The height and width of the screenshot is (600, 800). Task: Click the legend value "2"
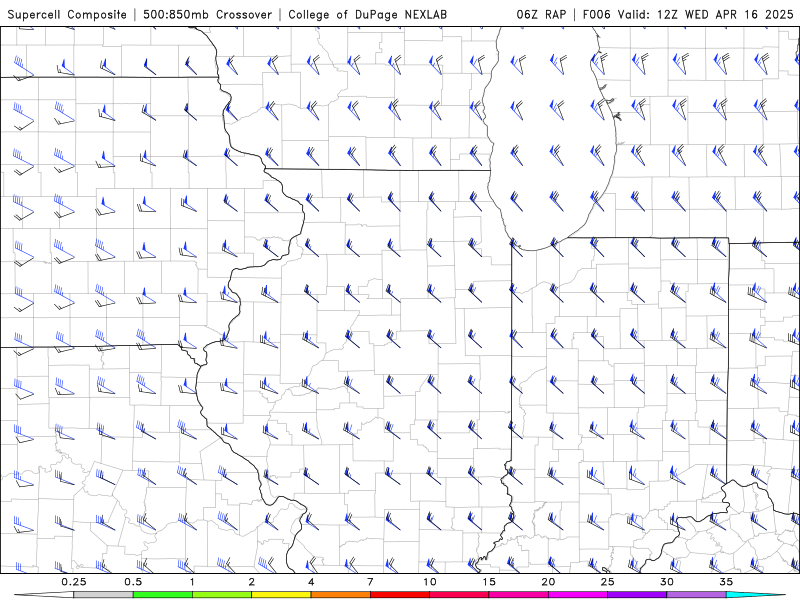[x=252, y=582]
